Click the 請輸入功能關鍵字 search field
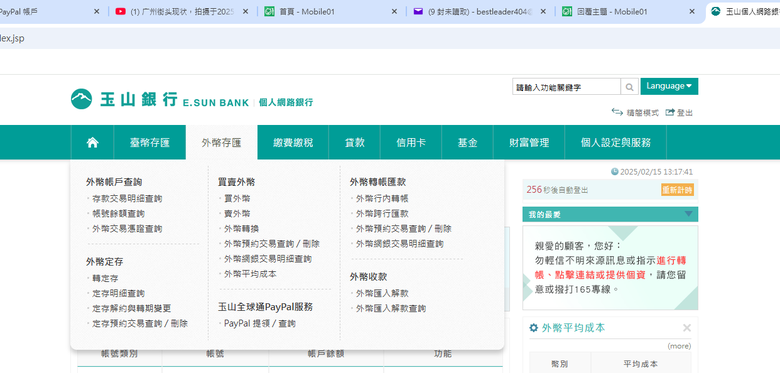Screen dimensions: 780x373 566,87
